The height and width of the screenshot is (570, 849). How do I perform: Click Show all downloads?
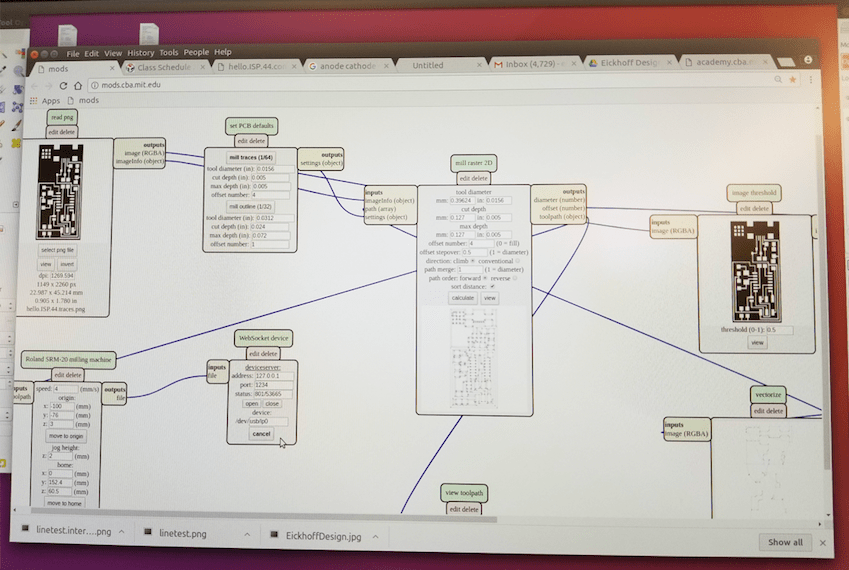point(785,542)
